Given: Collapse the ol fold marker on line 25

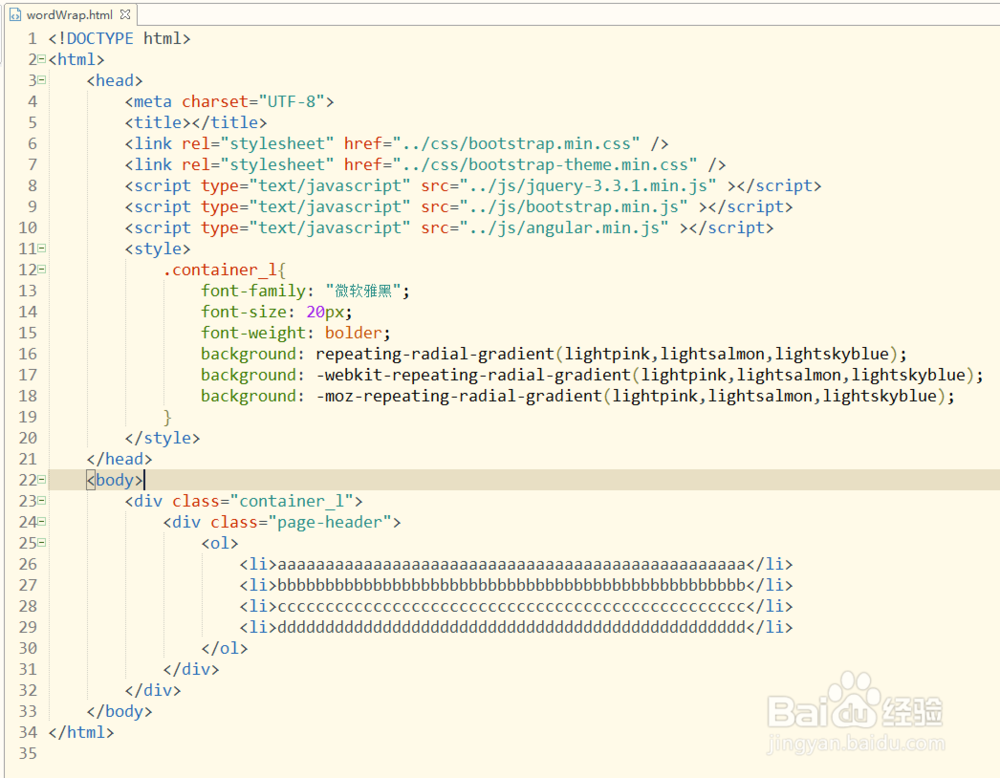Looking at the screenshot, I should point(41,543).
